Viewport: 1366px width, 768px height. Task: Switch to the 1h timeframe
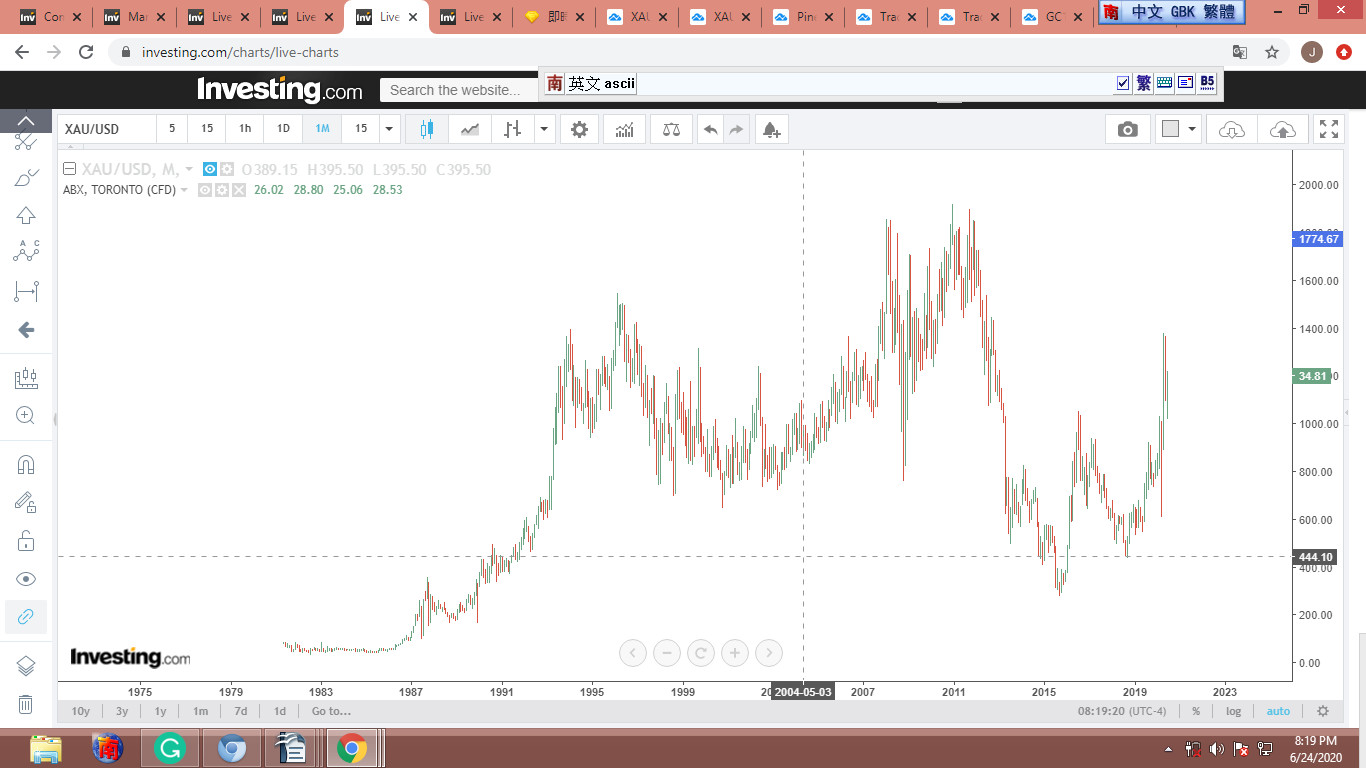coord(245,129)
